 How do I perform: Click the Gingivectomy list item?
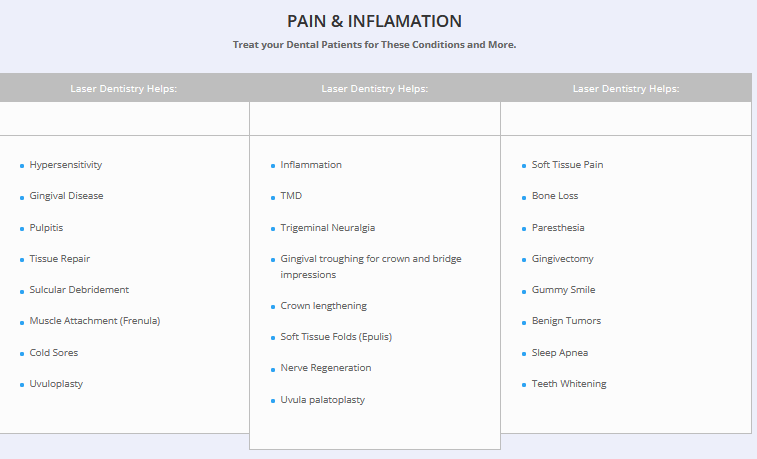tap(563, 259)
